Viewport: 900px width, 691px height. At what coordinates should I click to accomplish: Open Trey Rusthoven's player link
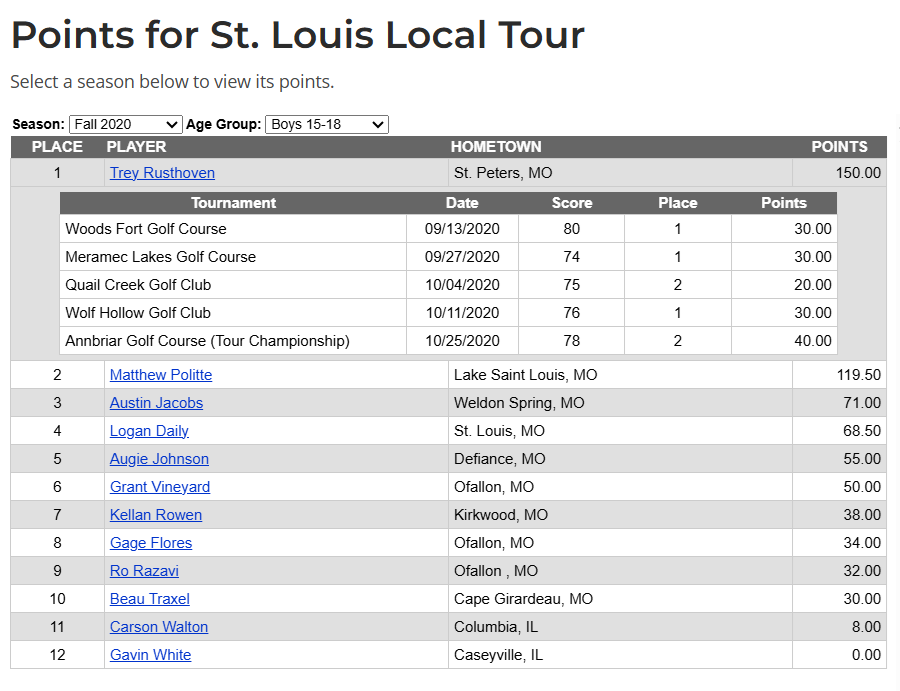click(162, 173)
